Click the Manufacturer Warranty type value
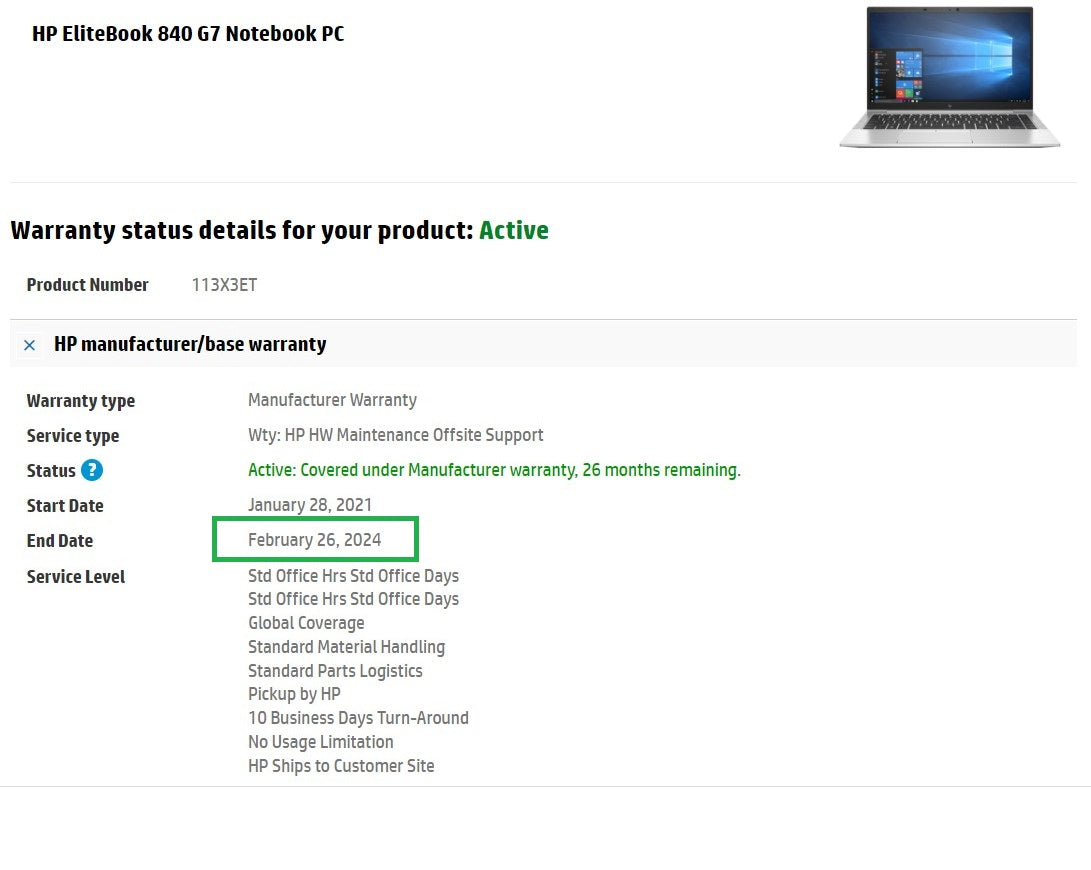 332,400
